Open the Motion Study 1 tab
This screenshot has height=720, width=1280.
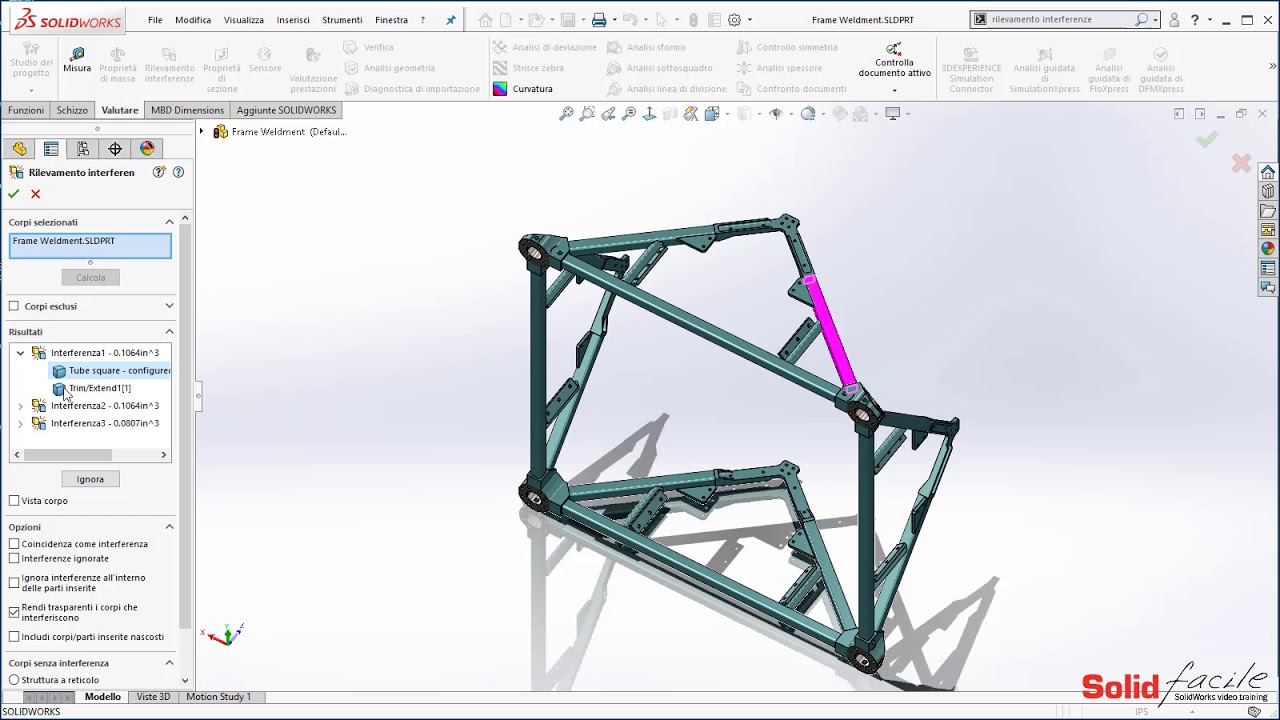218,697
